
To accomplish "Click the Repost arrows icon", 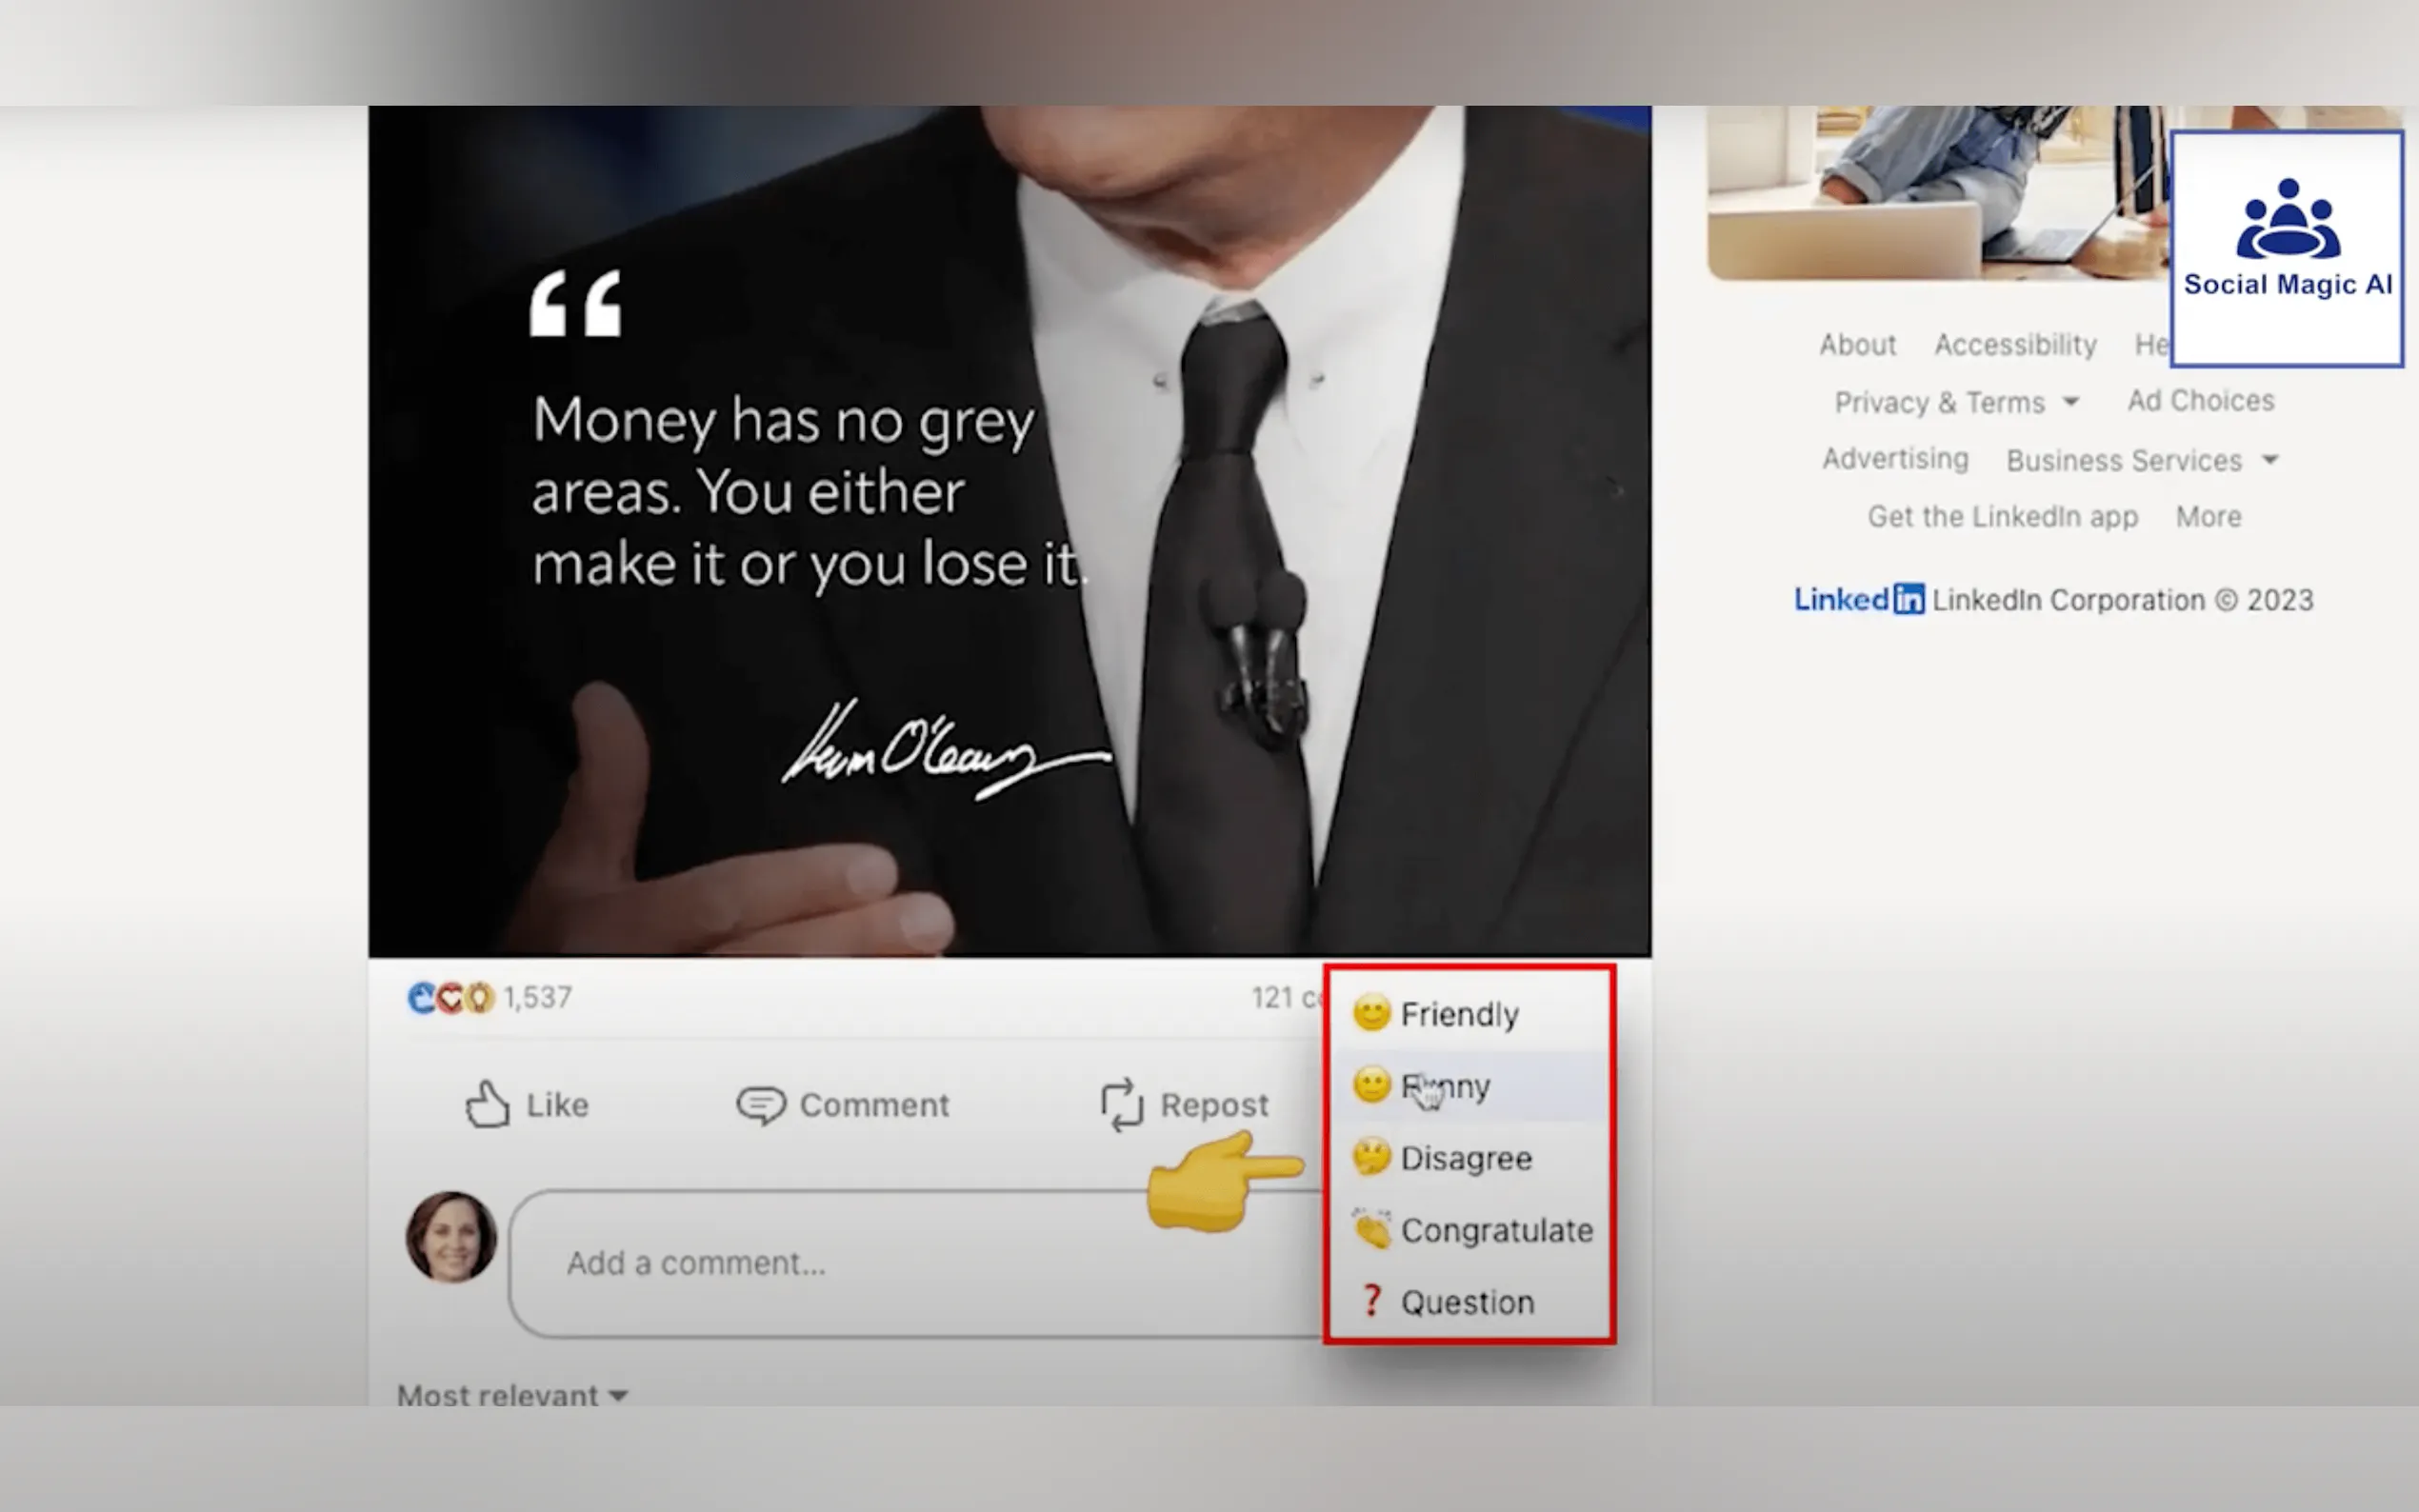I will pyautogui.click(x=1121, y=1105).
